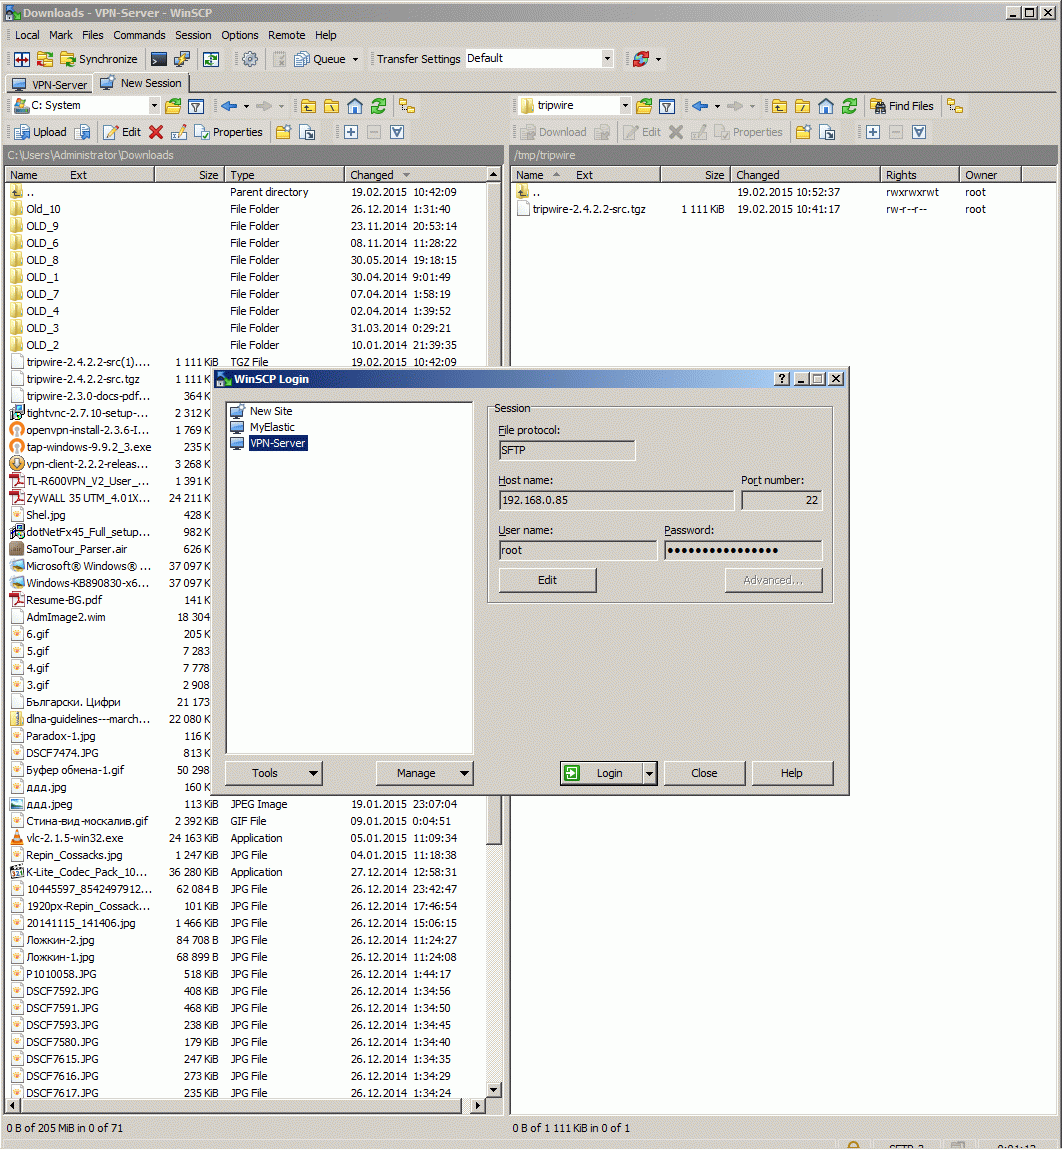Open the Queue dropdown arrow
The image size is (1062, 1150).
(356, 59)
